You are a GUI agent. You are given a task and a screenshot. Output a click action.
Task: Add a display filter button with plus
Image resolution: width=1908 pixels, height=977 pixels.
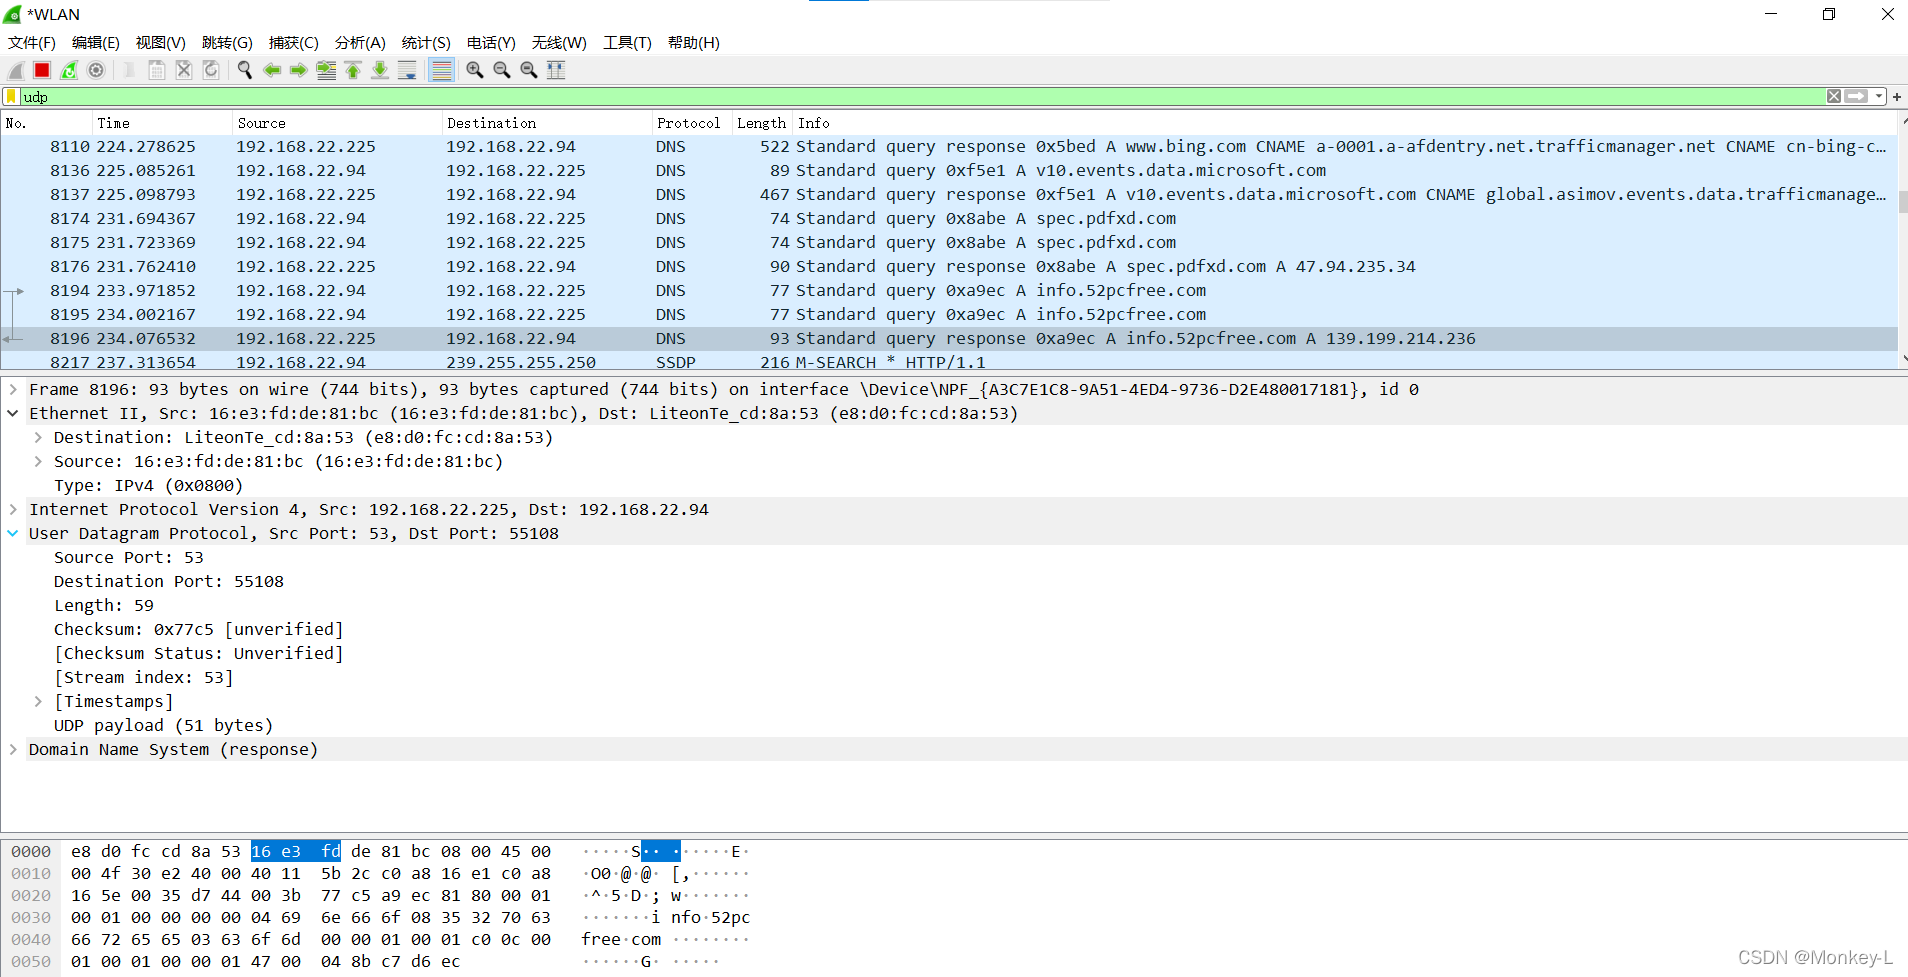1897,97
